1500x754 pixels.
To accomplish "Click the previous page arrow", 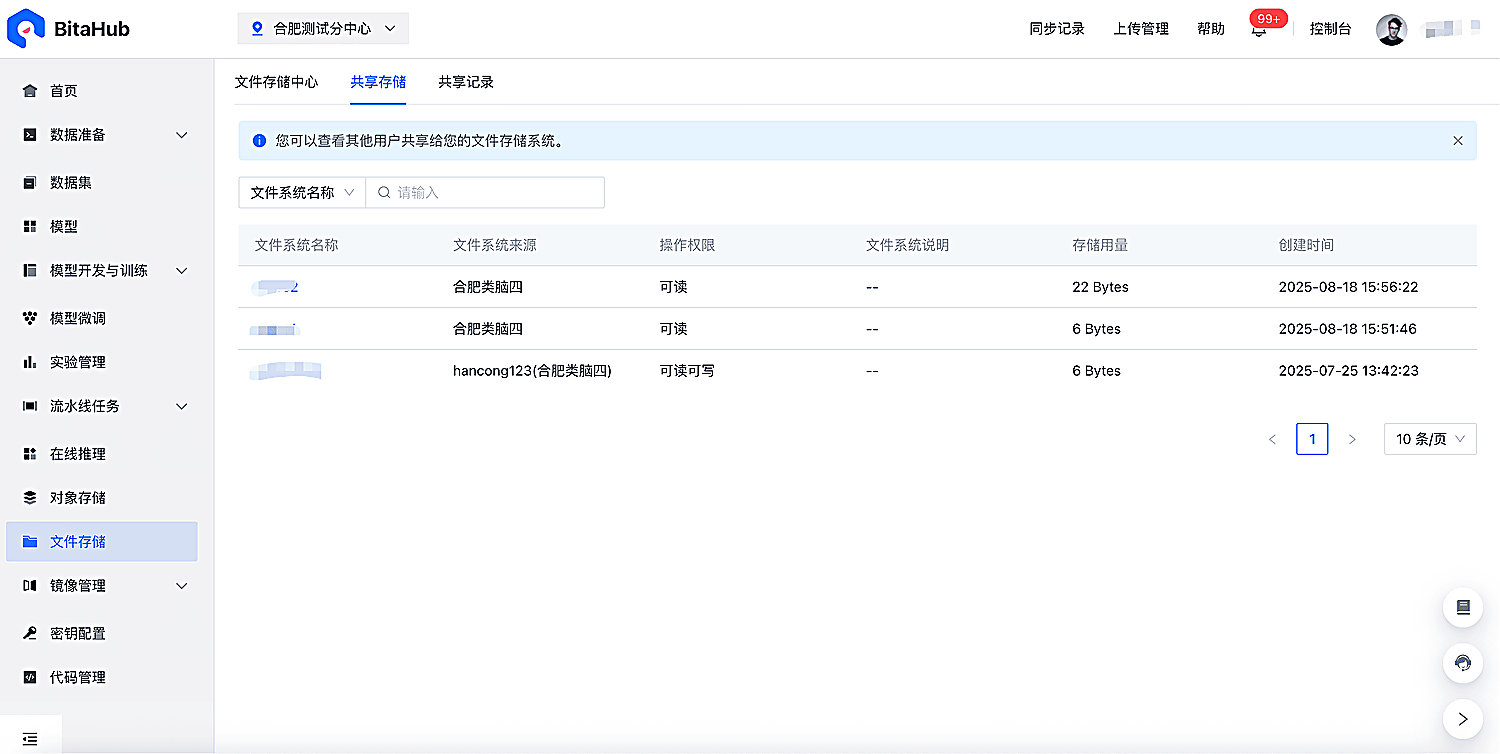I will (x=1272, y=439).
